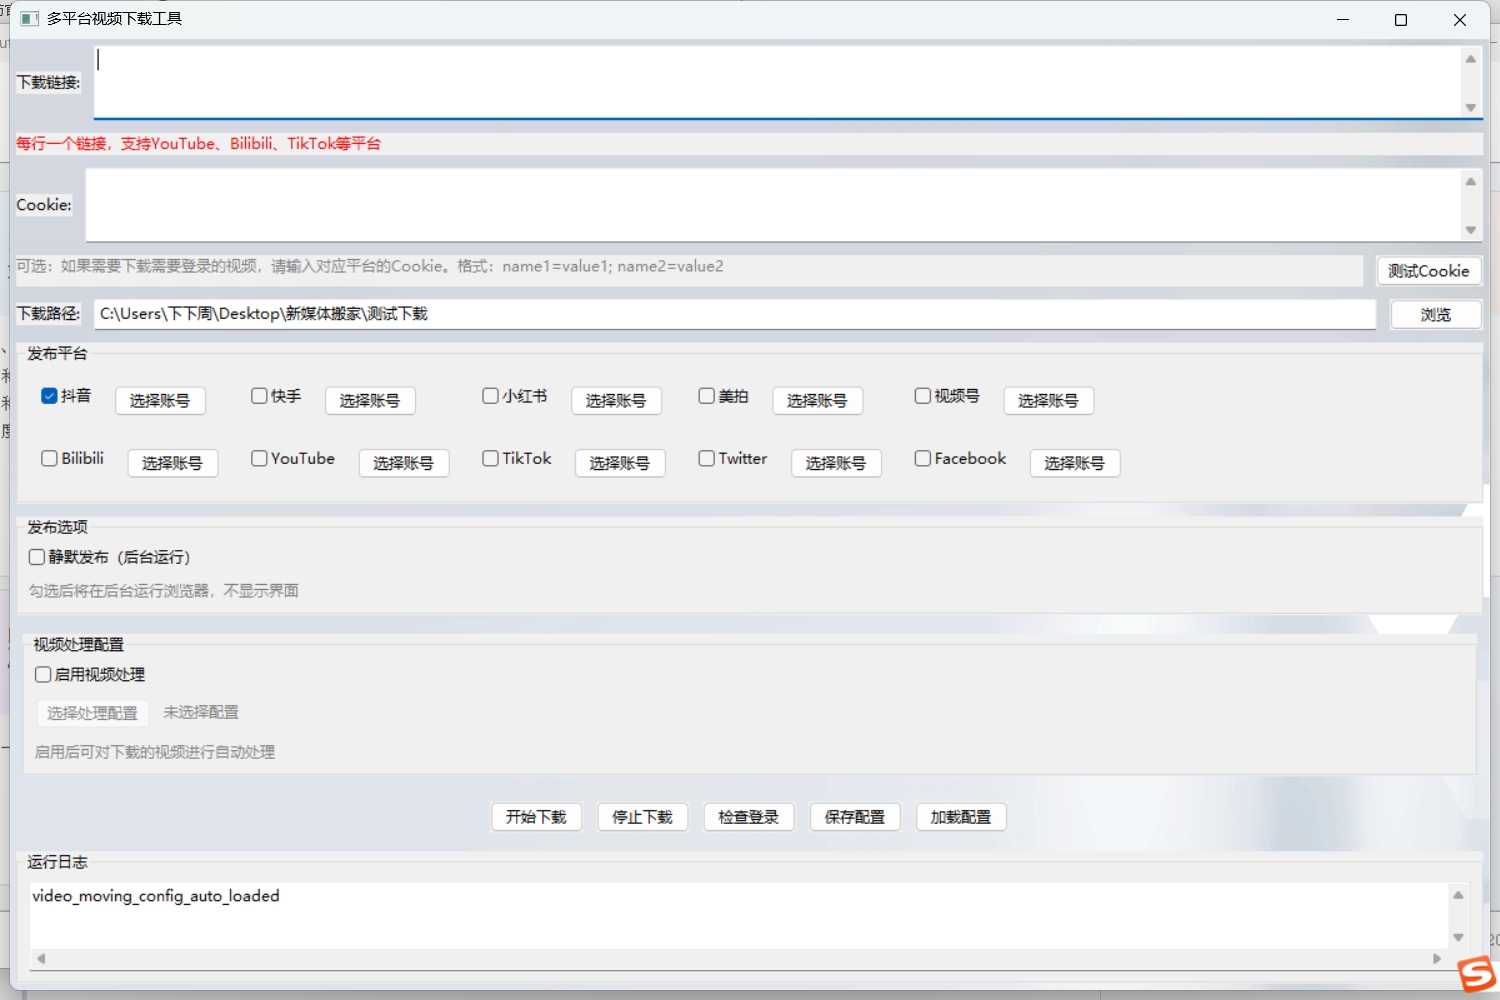Screen dimensions: 1500x1000
Task: Open 选择账号 for 美拍
Action: pyautogui.click(x=817, y=401)
